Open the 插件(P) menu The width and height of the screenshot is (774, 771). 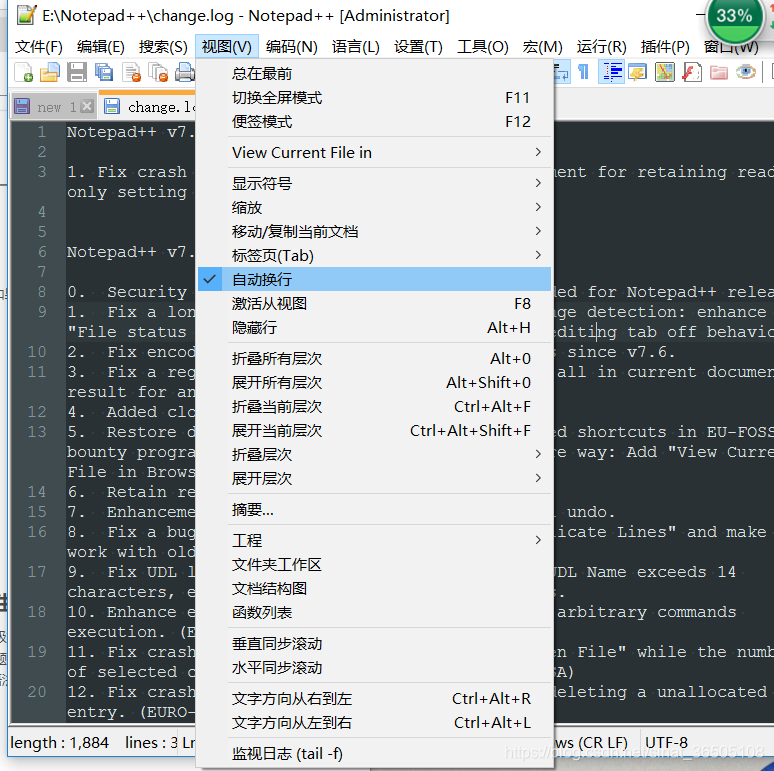[x=665, y=46]
